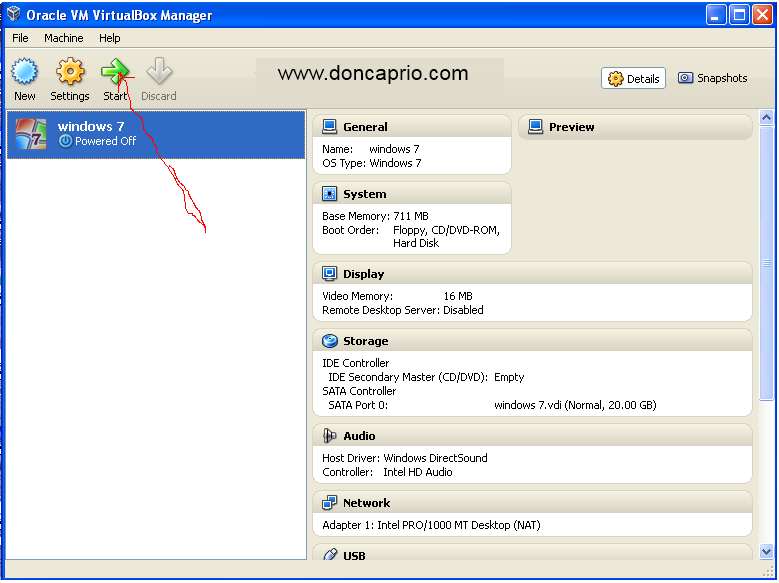Image resolution: width=779 pixels, height=583 pixels.
Task: Open the USB section header link
Action: coord(354,556)
